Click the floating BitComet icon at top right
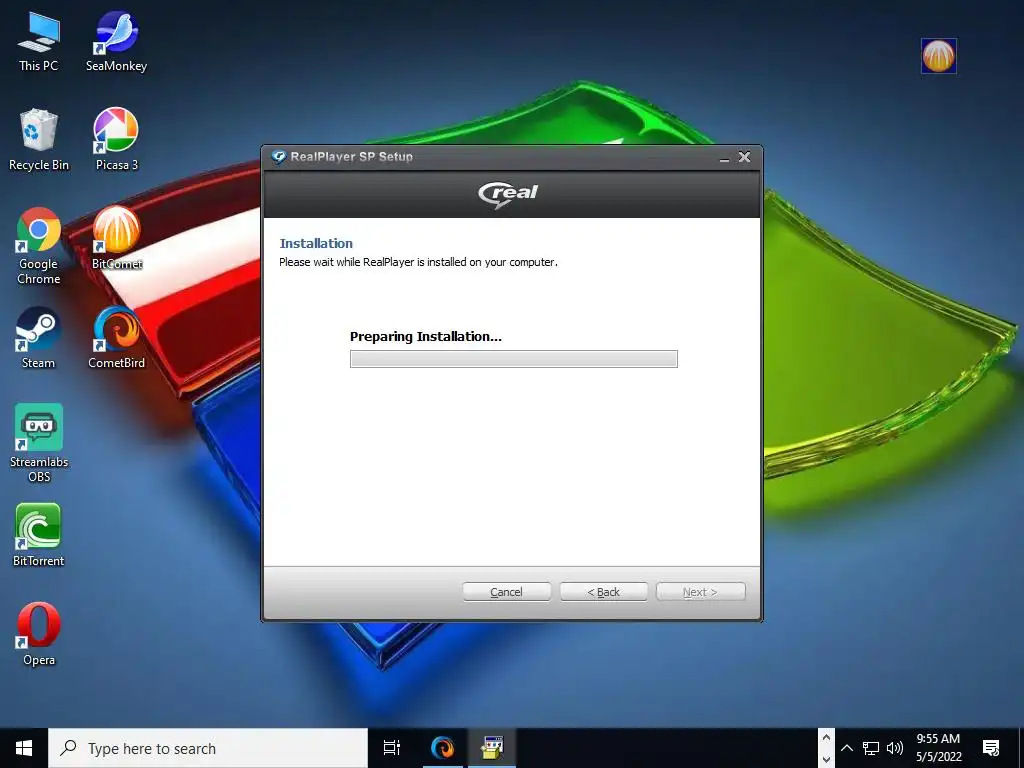 tap(938, 56)
